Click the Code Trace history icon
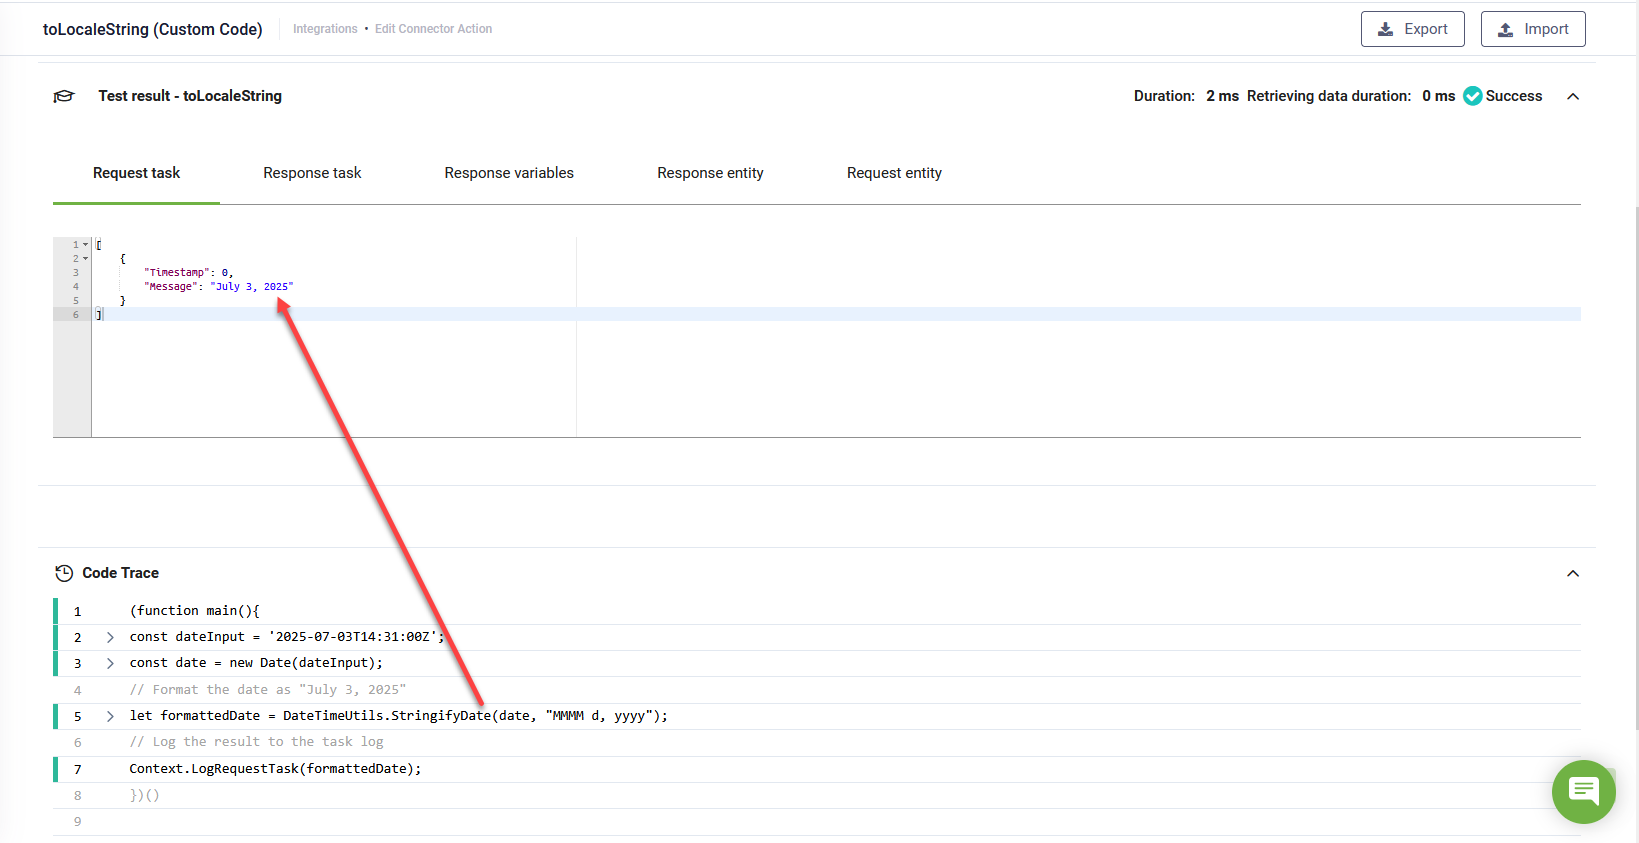The width and height of the screenshot is (1639, 843). point(64,573)
